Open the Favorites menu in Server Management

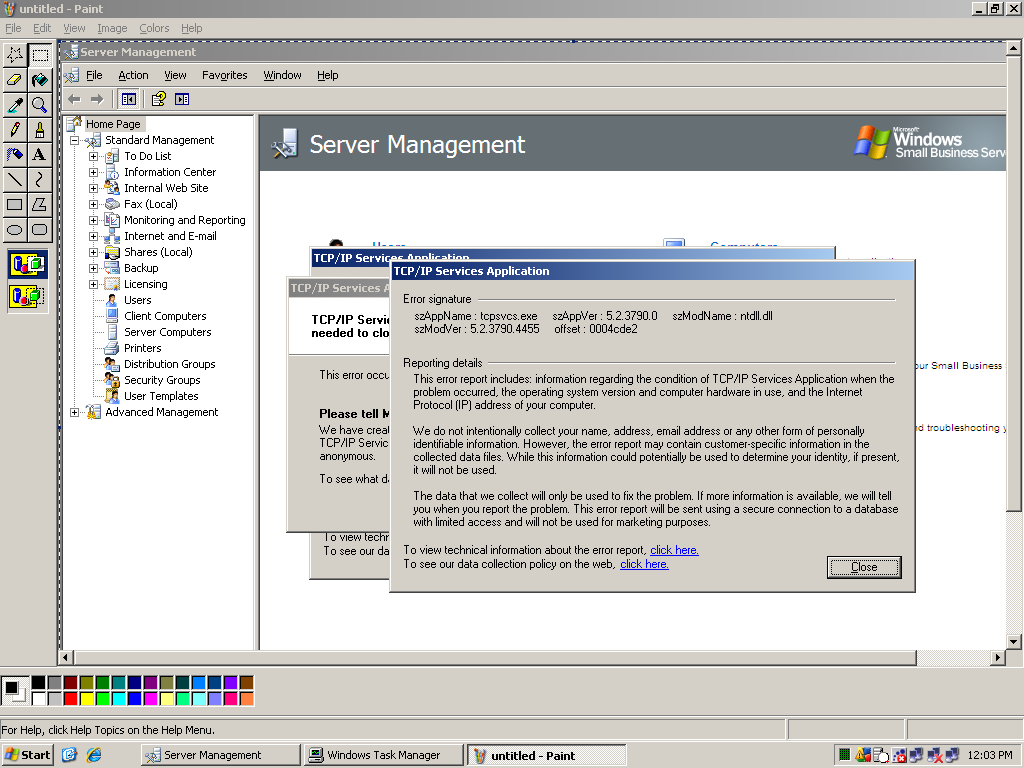point(225,75)
